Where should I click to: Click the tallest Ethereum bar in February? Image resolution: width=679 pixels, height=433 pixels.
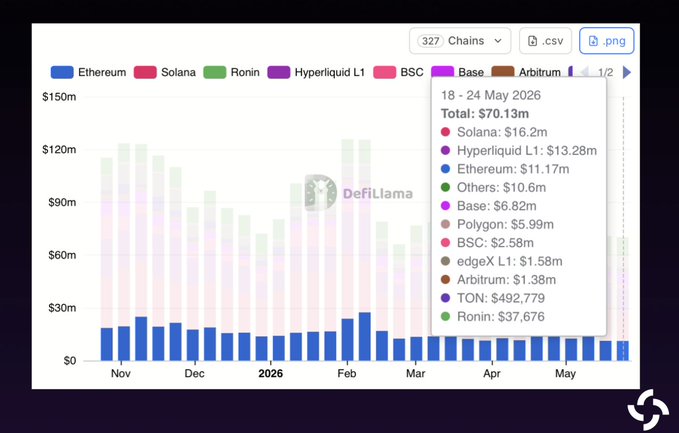365,336
